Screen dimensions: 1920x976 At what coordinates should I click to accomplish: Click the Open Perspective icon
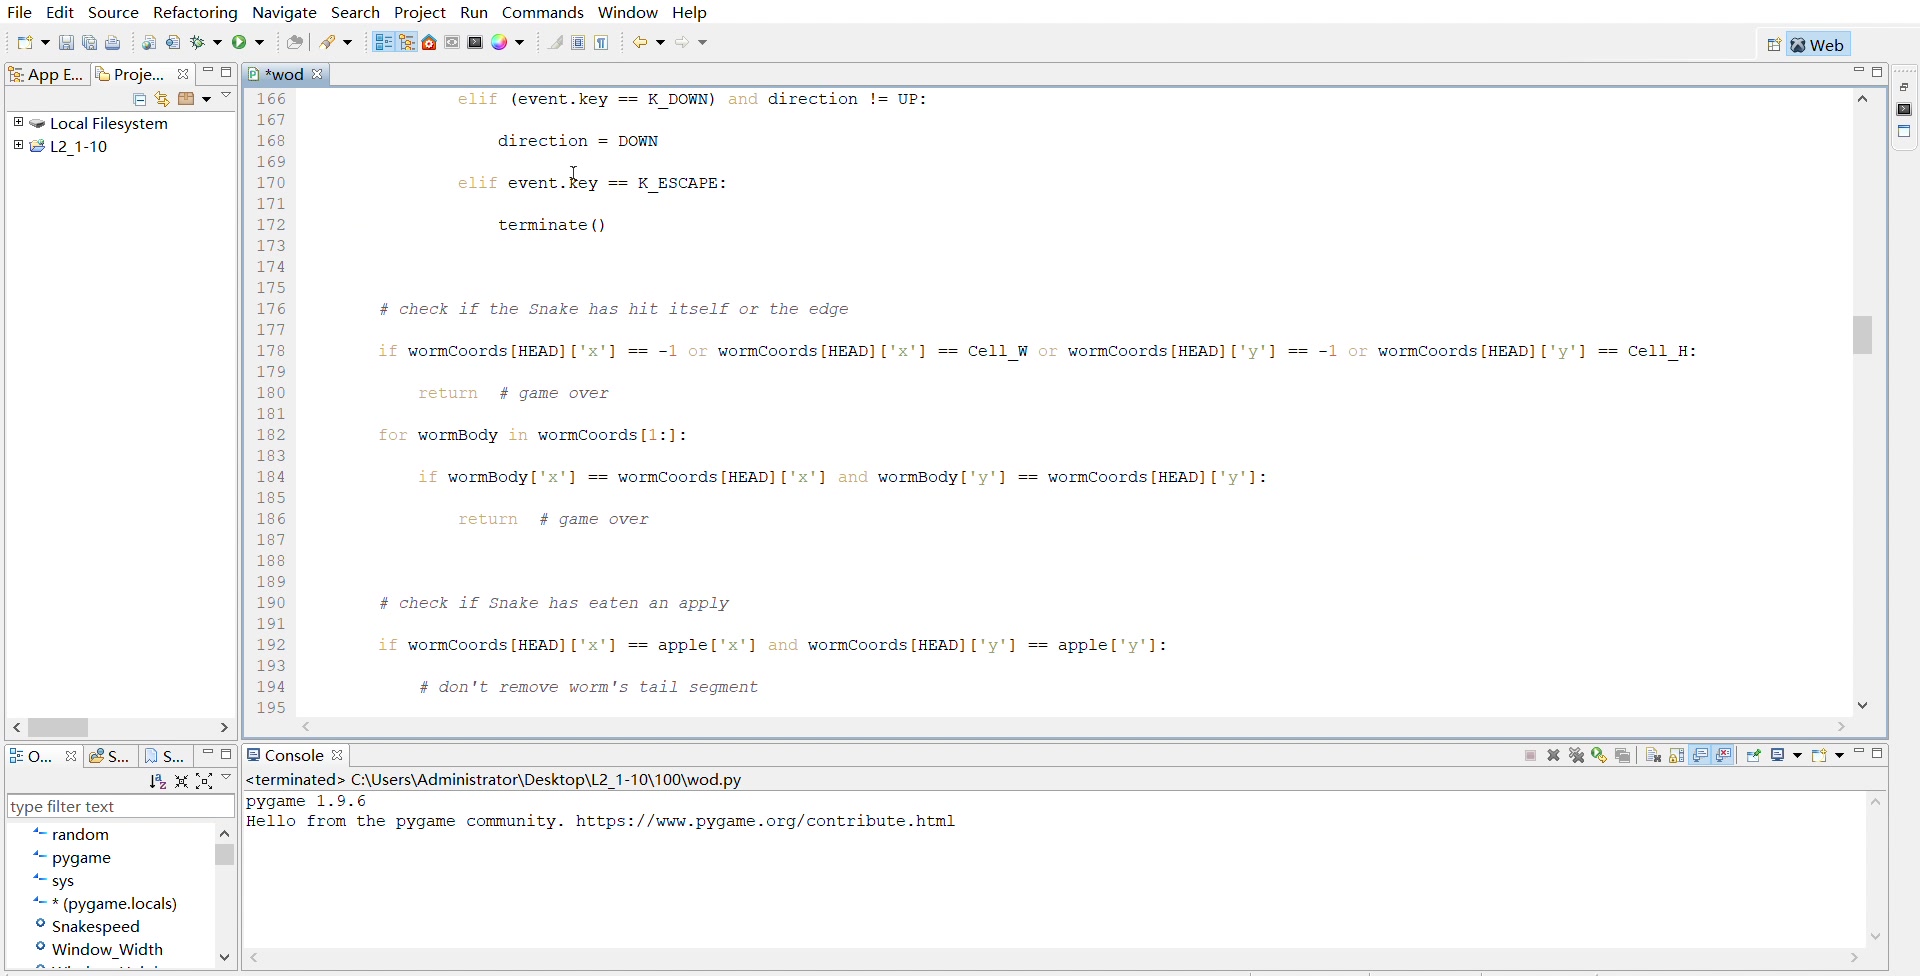pos(1774,45)
